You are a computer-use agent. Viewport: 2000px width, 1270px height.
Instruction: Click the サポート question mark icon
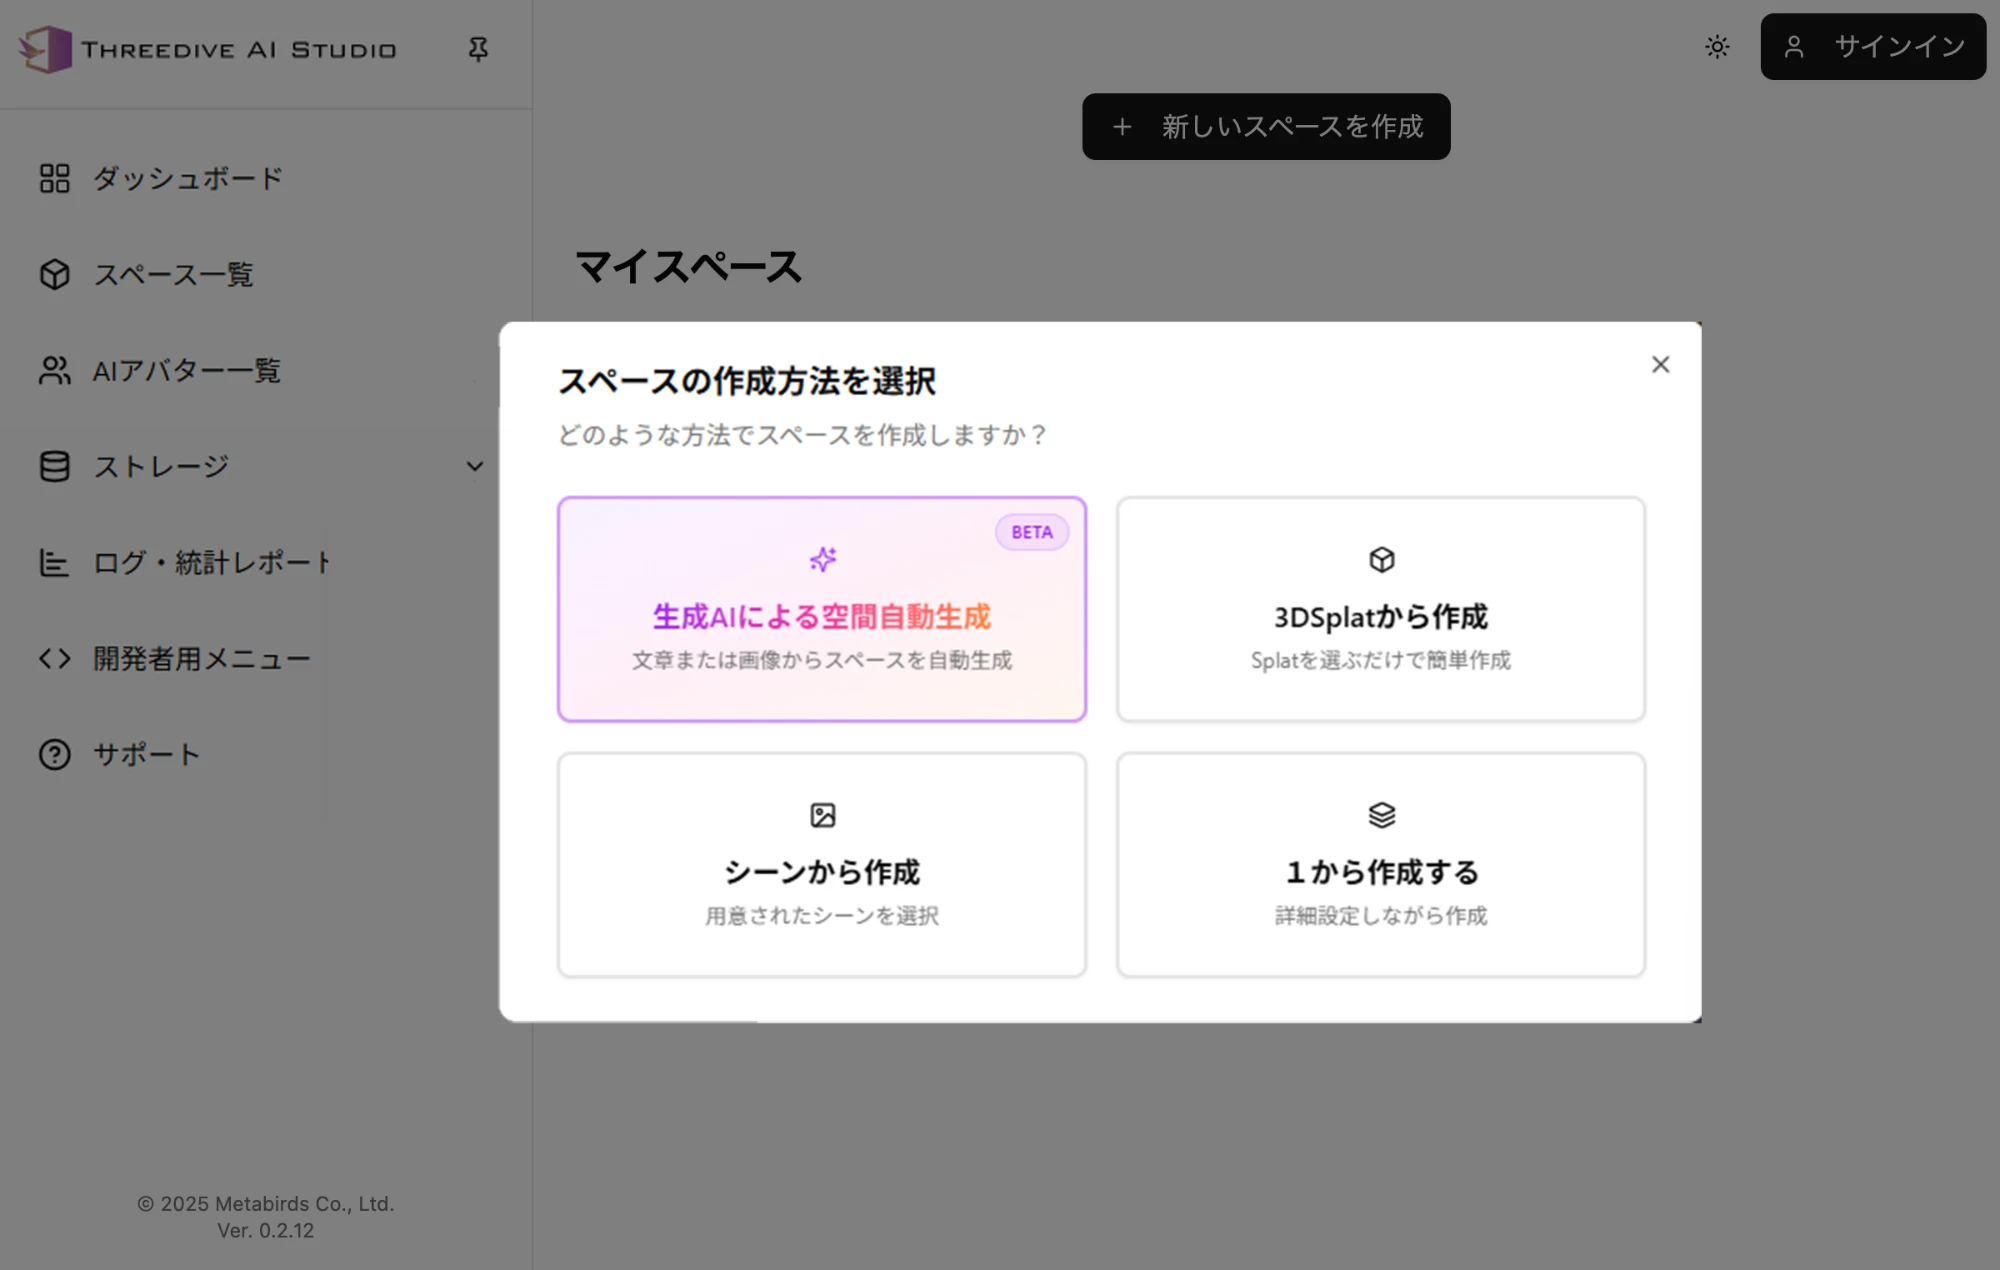[55, 754]
